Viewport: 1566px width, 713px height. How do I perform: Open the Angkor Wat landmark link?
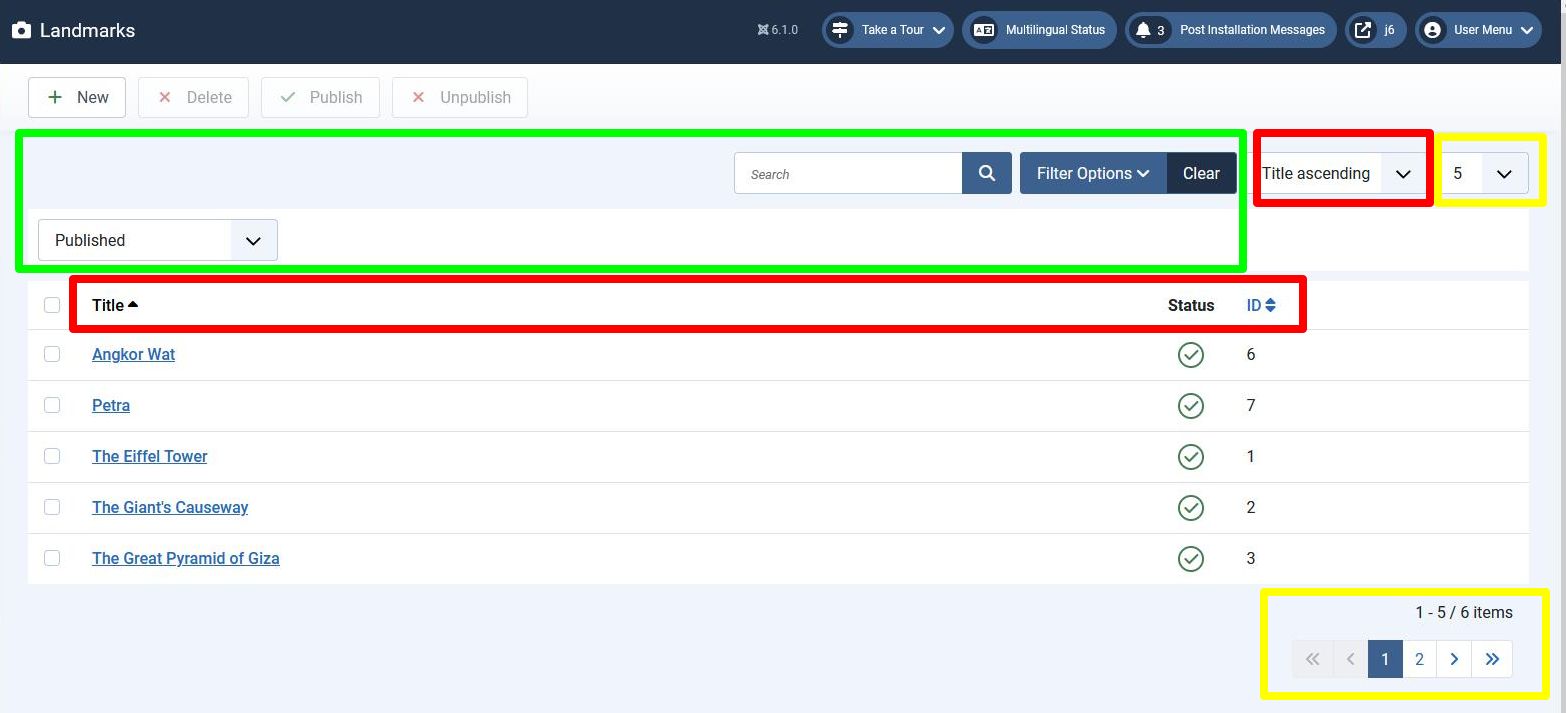coord(133,354)
